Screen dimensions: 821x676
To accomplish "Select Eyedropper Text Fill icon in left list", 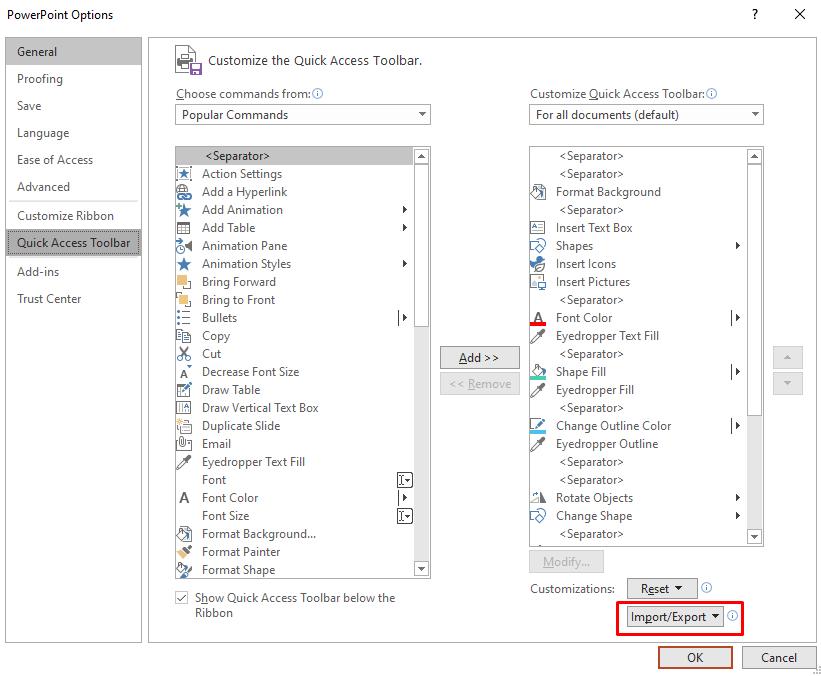I will tap(184, 462).
